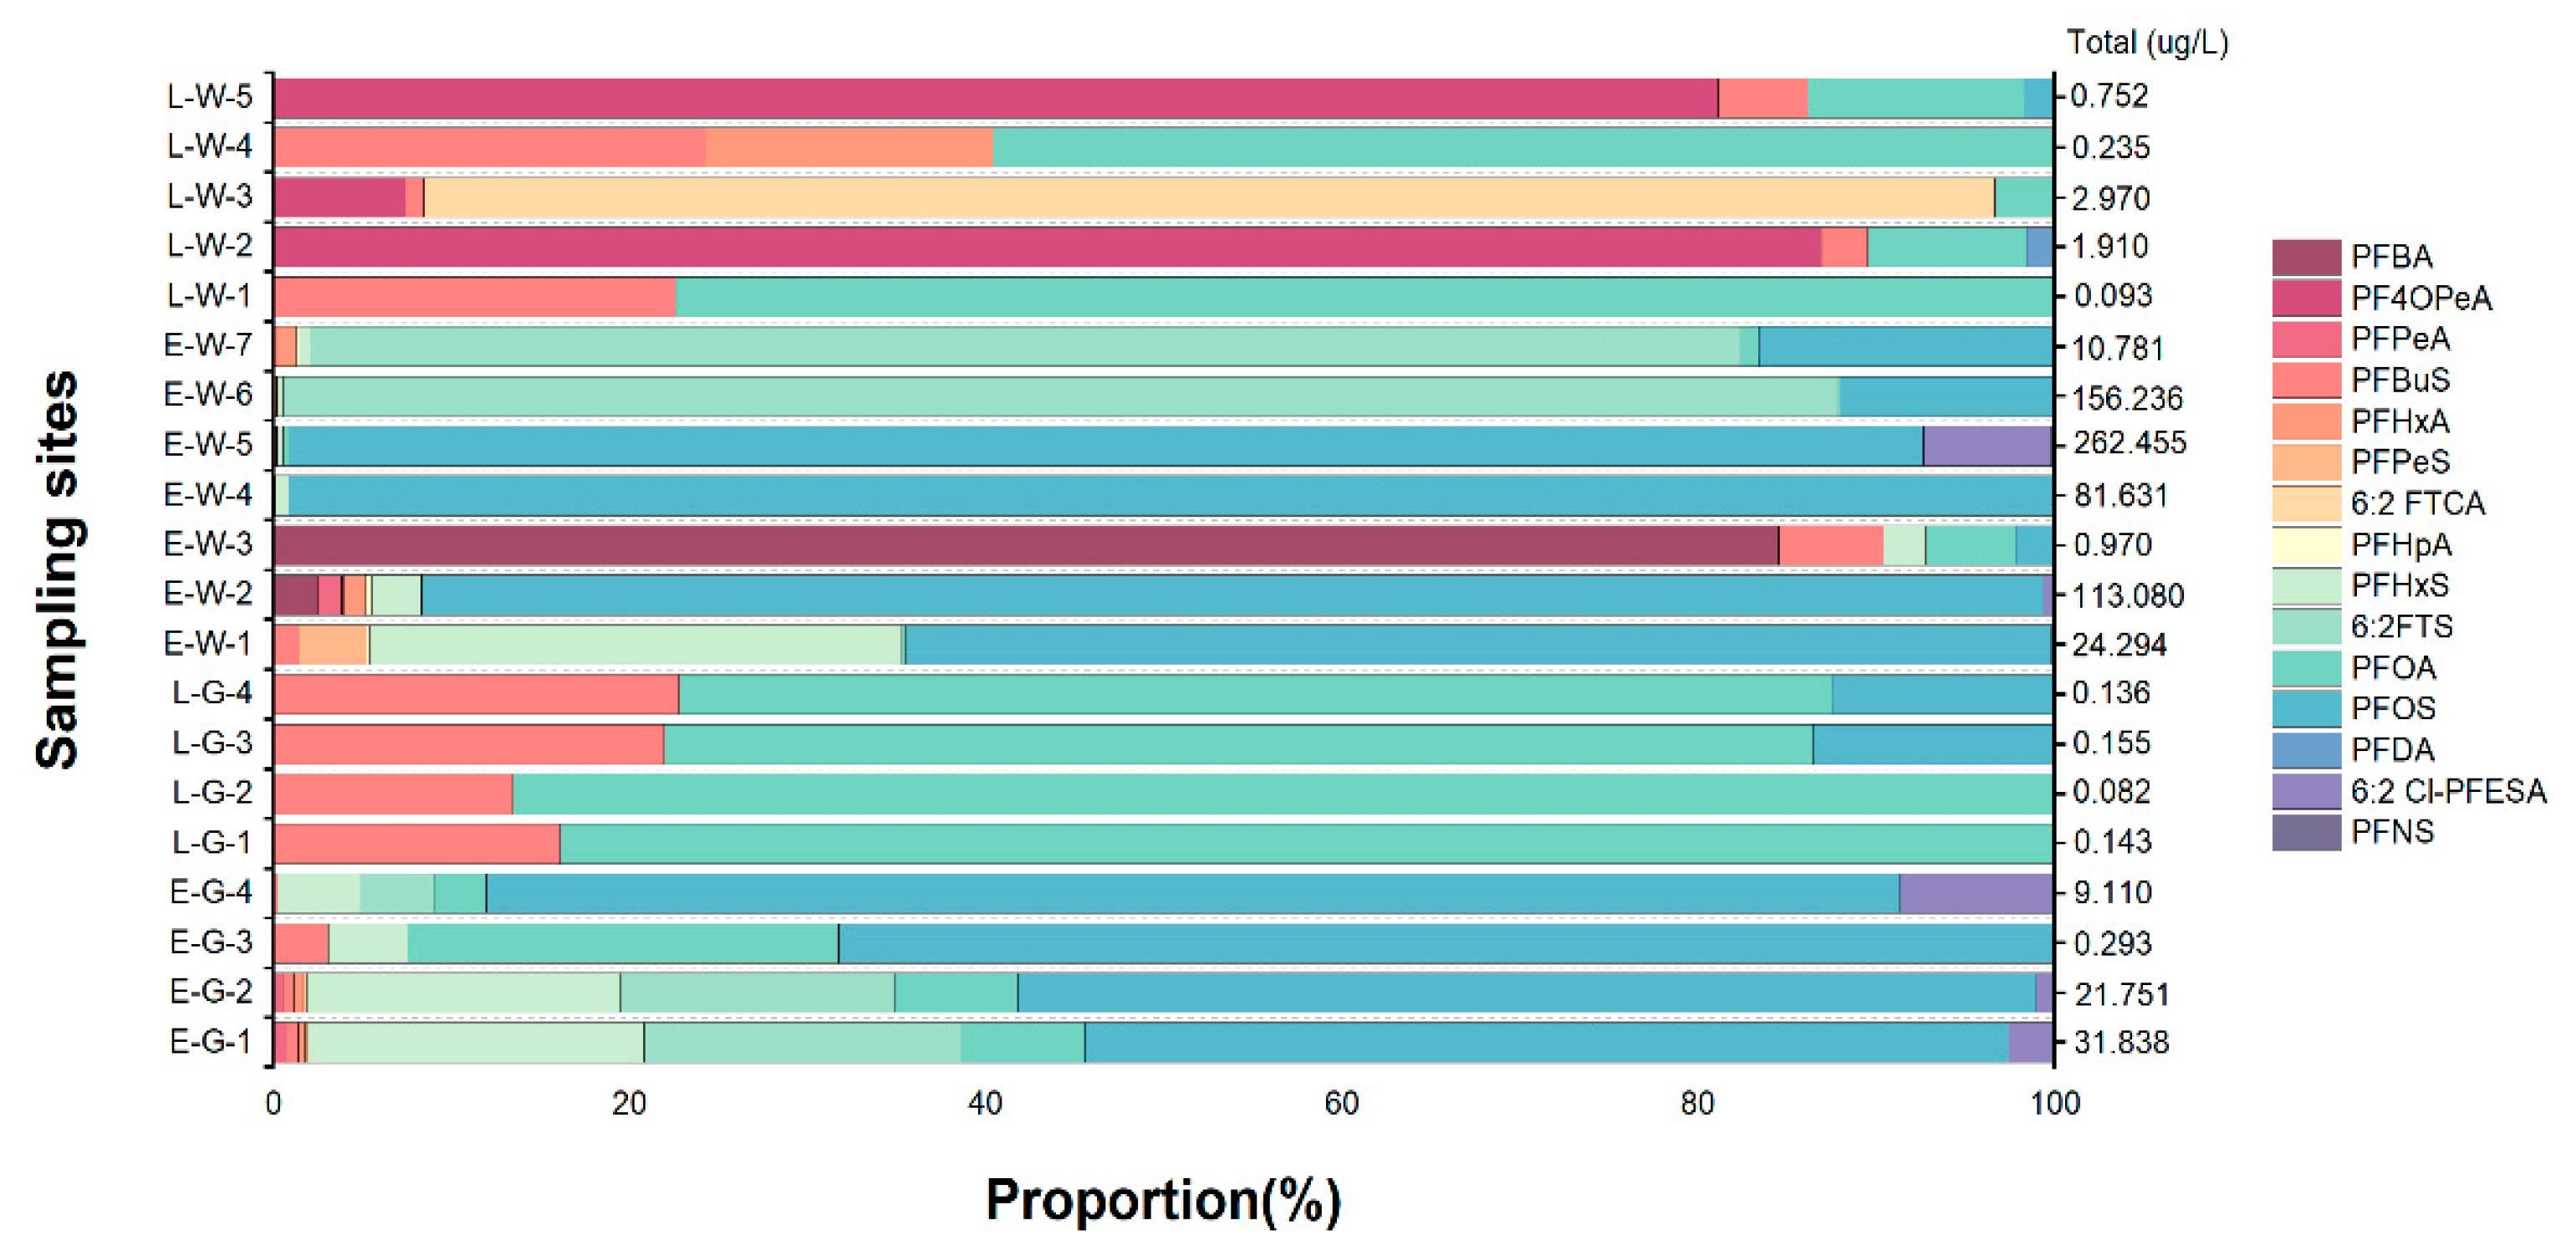Screen dimensions: 2576x1256
Task: Click the PFBA legend color swatch
Action: (2306, 257)
